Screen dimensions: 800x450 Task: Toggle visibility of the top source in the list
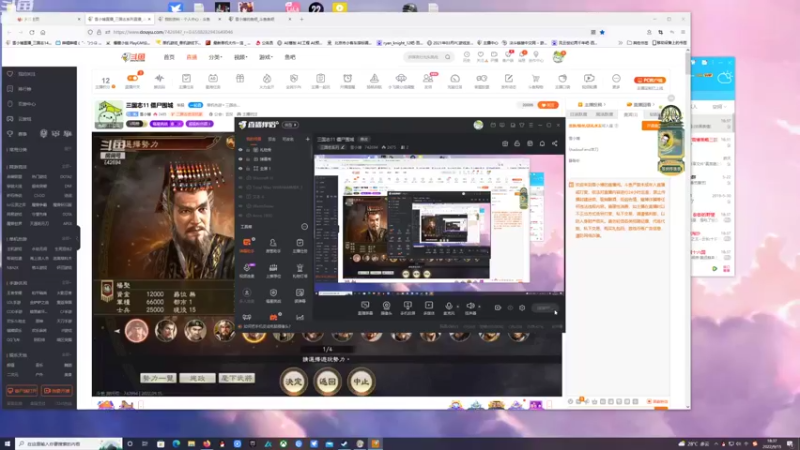click(241, 150)
